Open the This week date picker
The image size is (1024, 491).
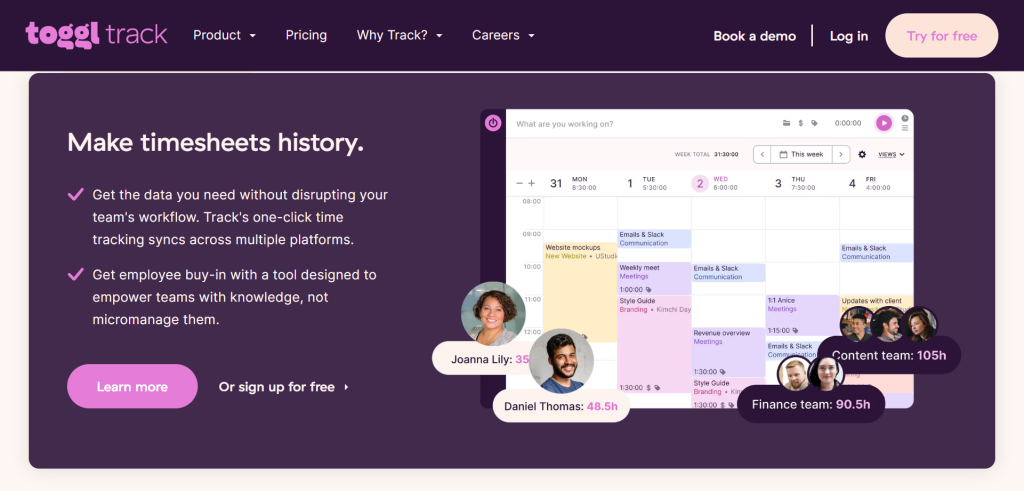point(801,155)
